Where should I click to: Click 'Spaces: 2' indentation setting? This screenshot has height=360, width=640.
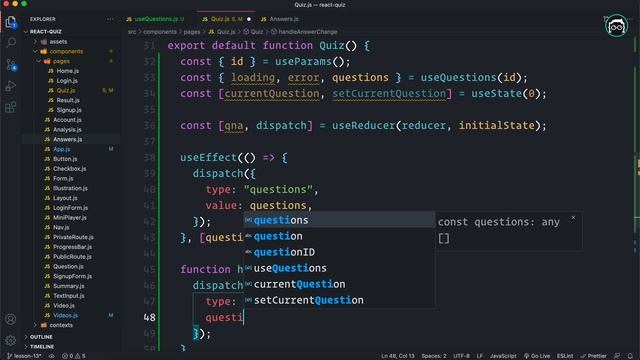point(434,356)
